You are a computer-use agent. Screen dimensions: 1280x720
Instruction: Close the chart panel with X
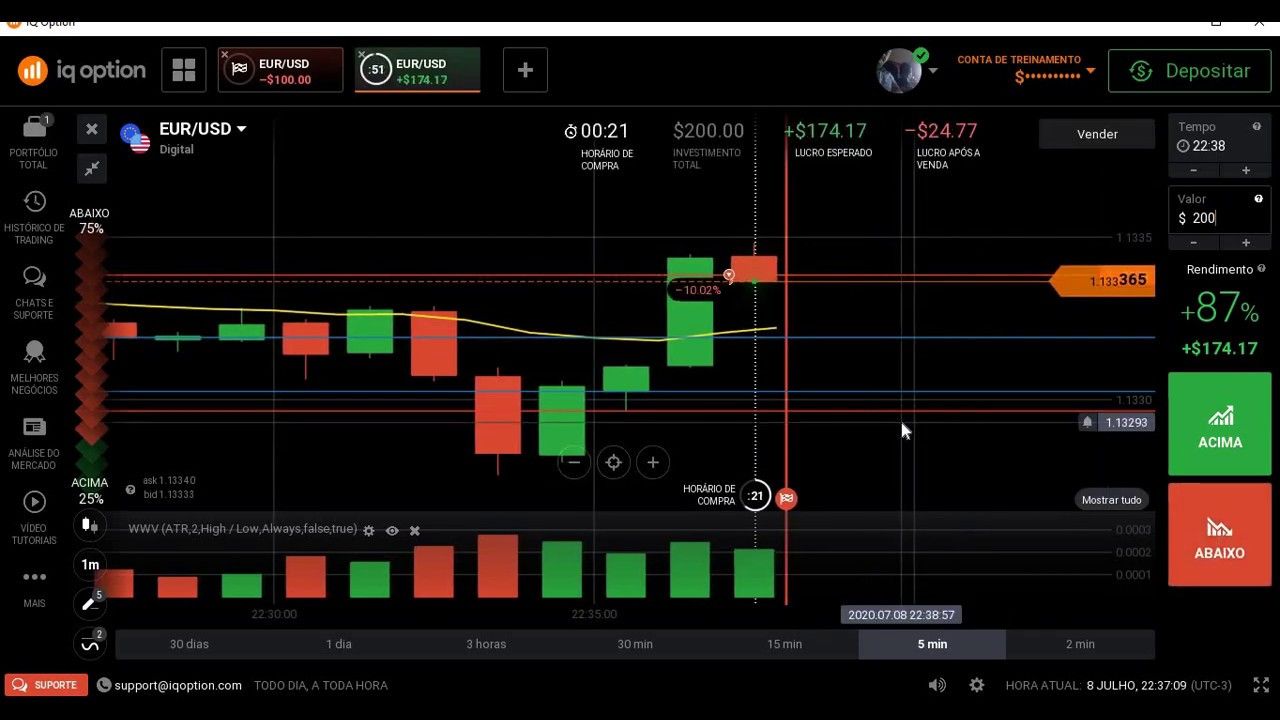point(91,129)
